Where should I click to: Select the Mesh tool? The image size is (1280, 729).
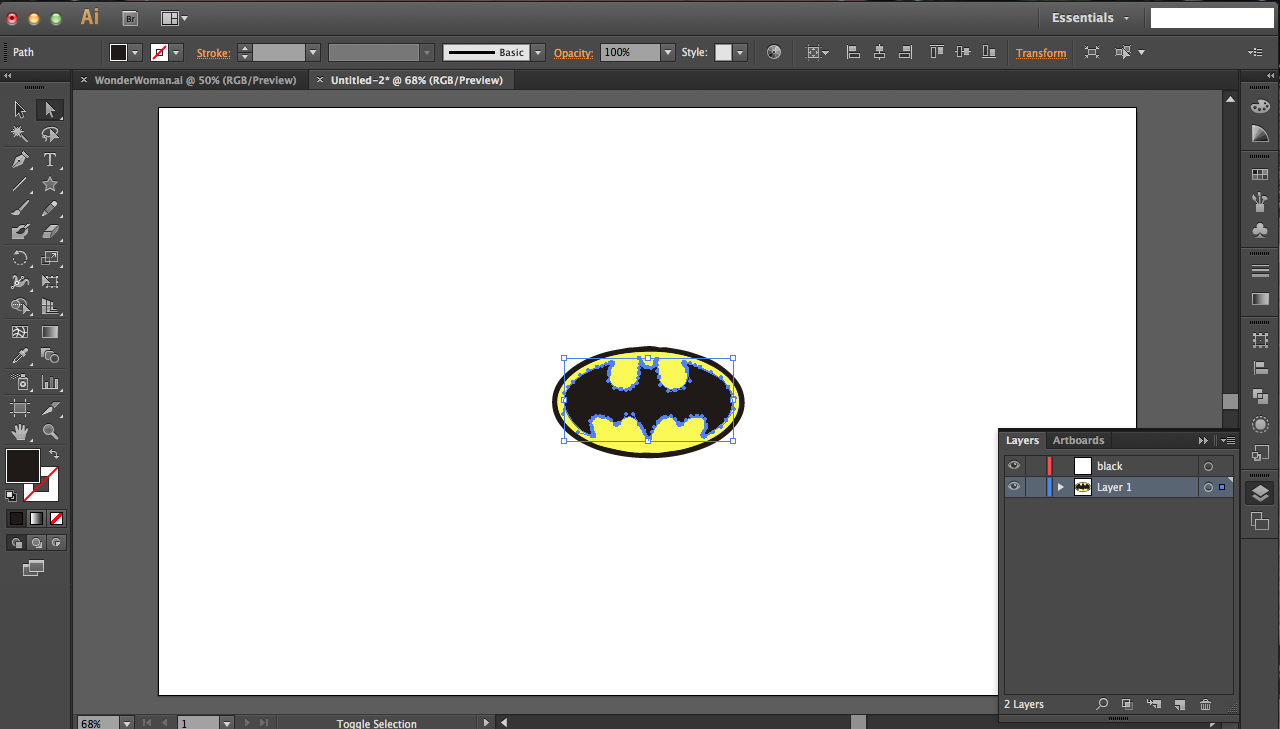[x=20, y=332]
